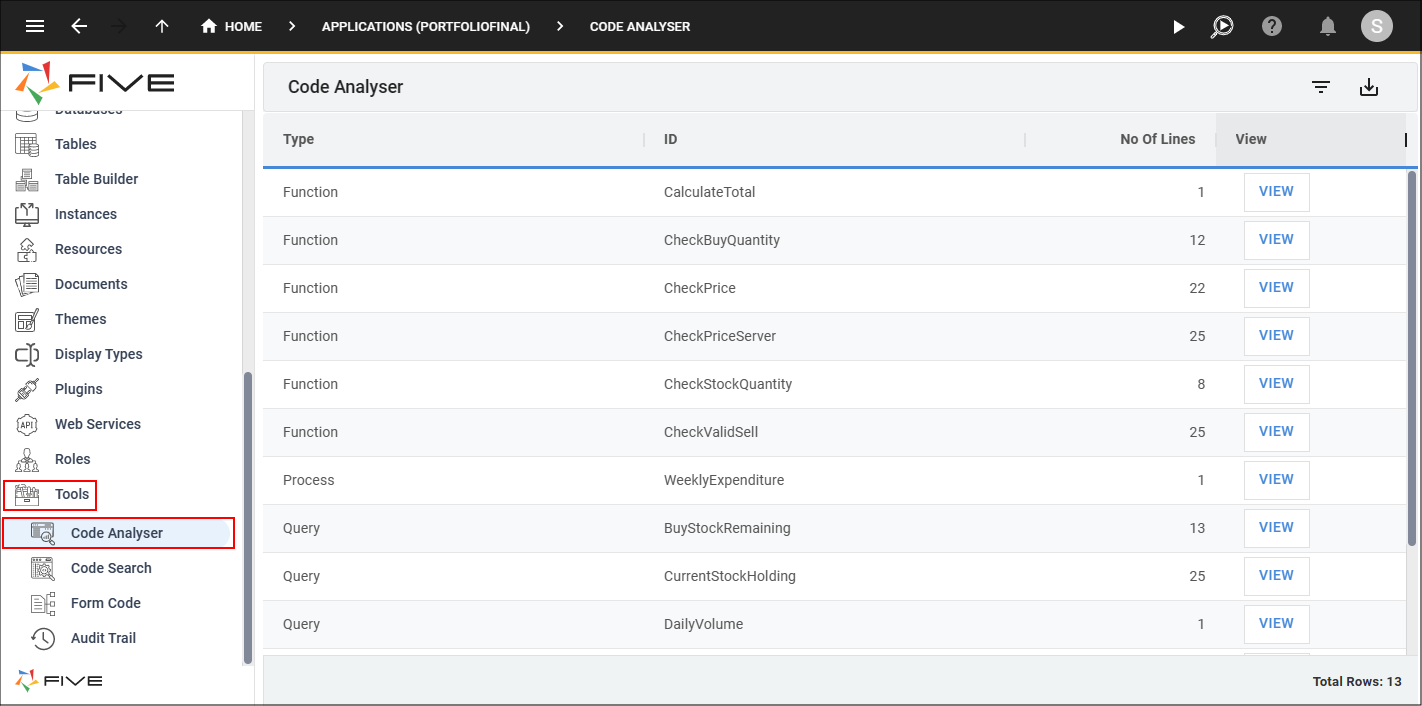Screen dimensions: 1422x706
Task: Click the Five logo at sidebar bottom
Action: click(x=58, y=681)
